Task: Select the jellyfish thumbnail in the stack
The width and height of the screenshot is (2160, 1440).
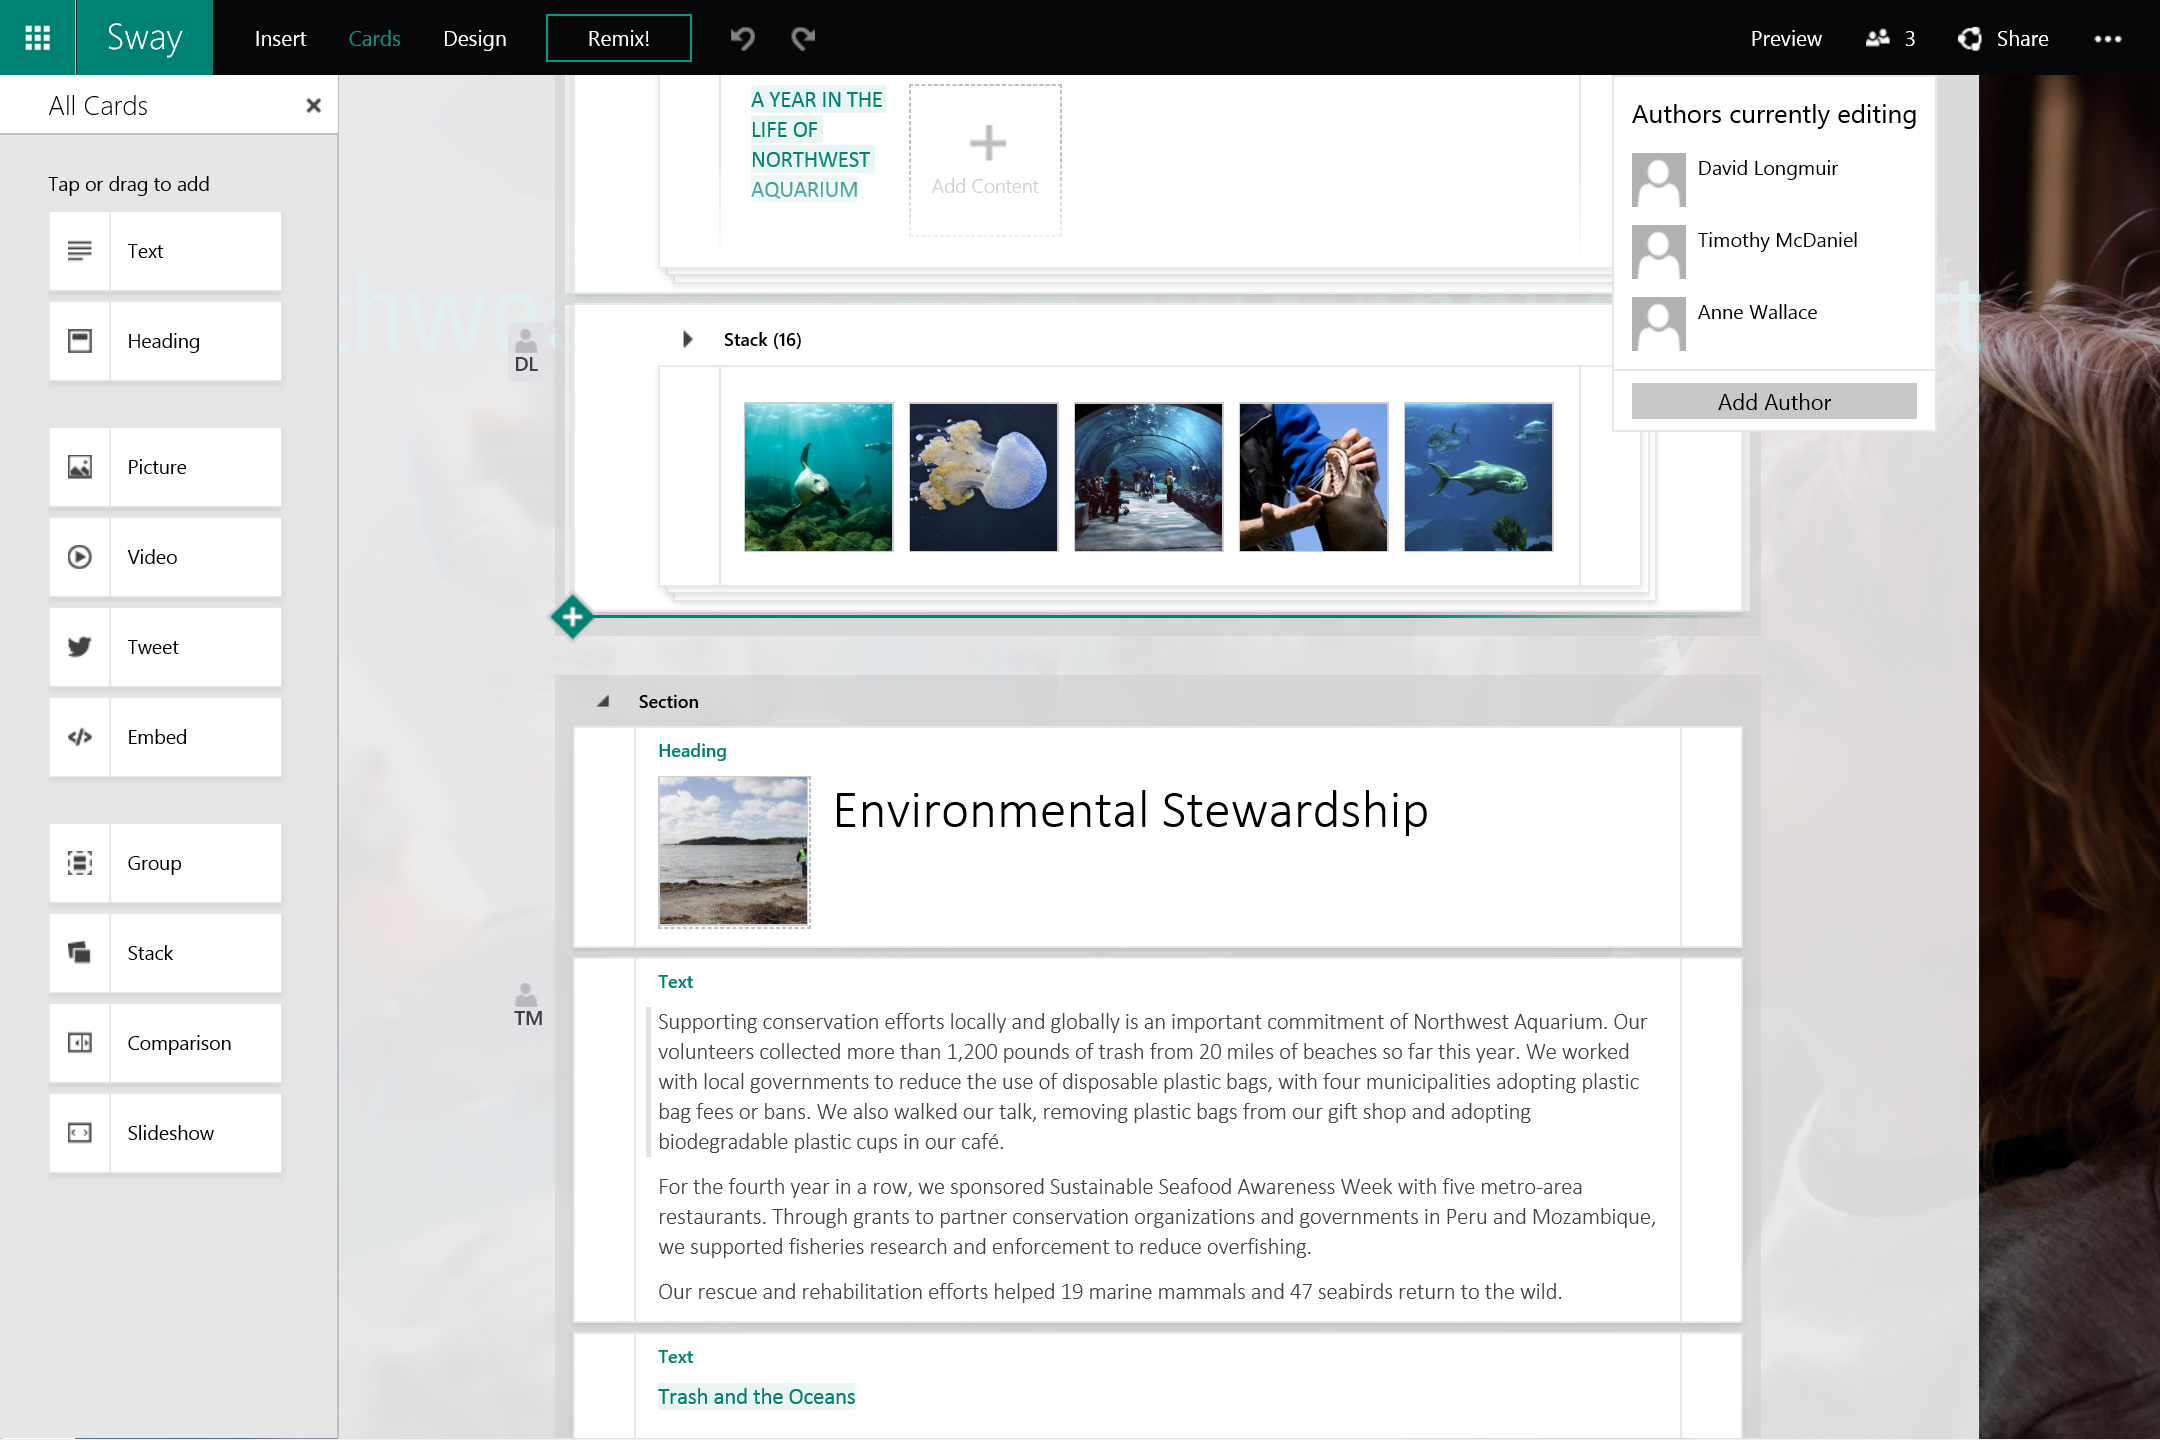Action: tap(982, 477)
